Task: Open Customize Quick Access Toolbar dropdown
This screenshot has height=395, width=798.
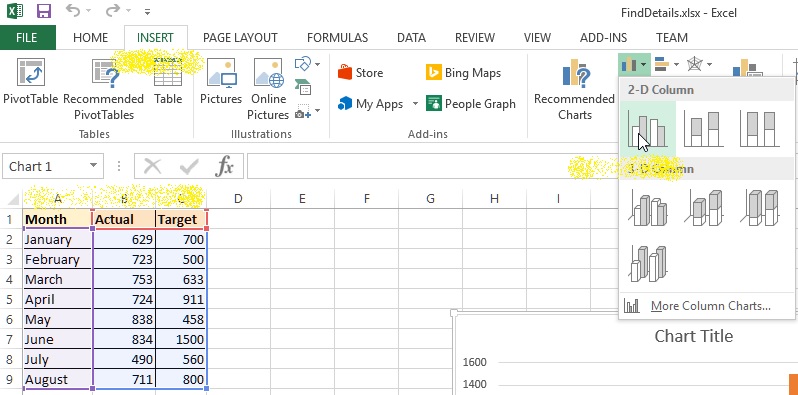Action: tap(147, 11)
